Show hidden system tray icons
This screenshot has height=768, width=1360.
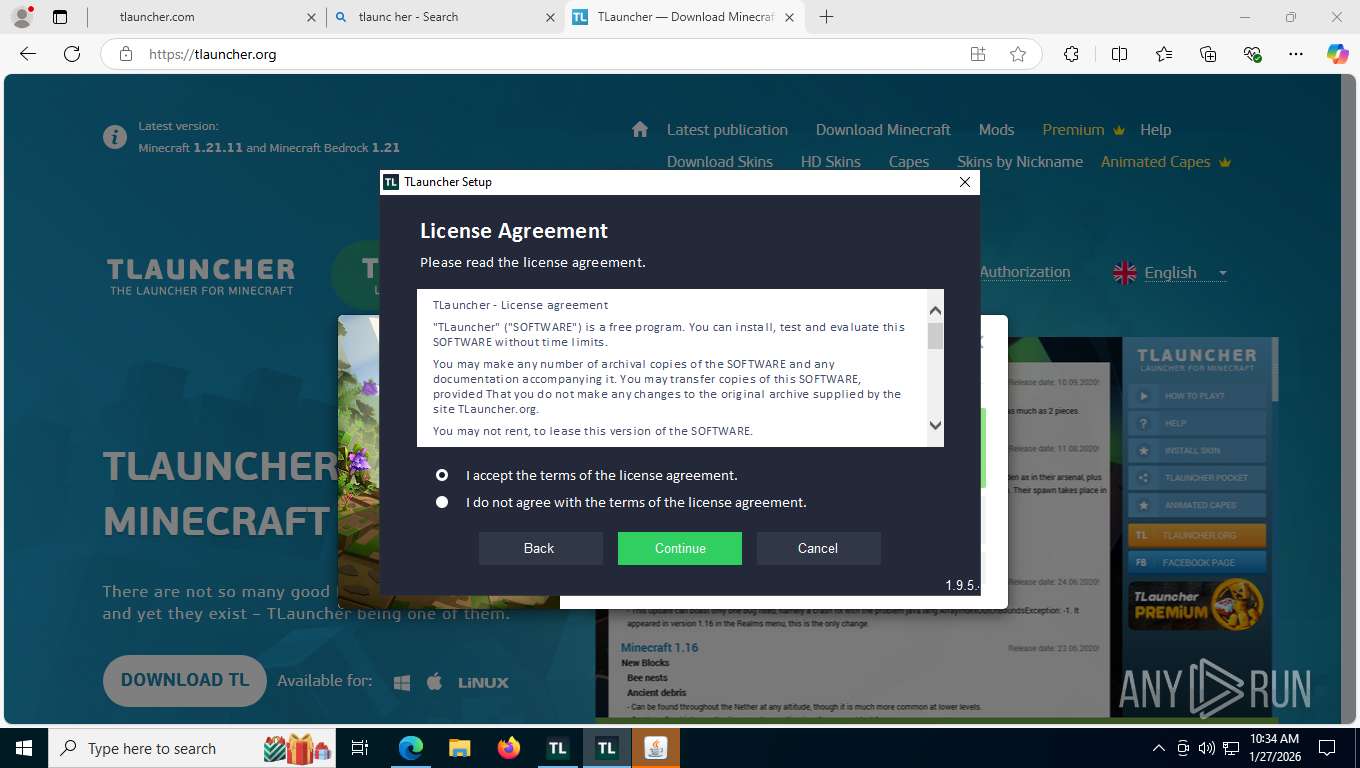click(1159, 748)
